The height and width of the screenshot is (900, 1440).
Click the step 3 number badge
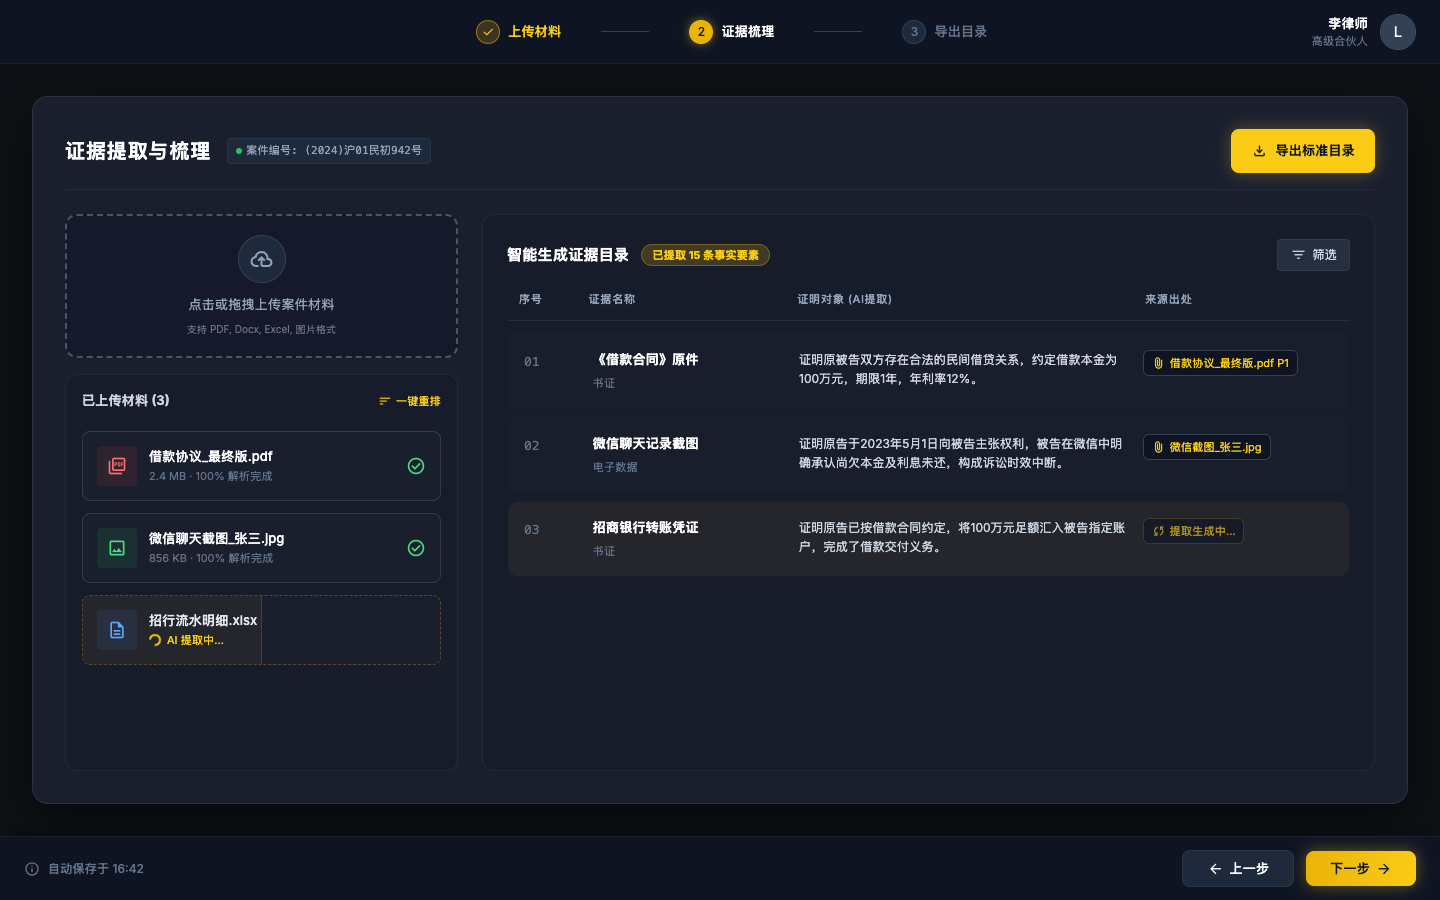[914, 32]
